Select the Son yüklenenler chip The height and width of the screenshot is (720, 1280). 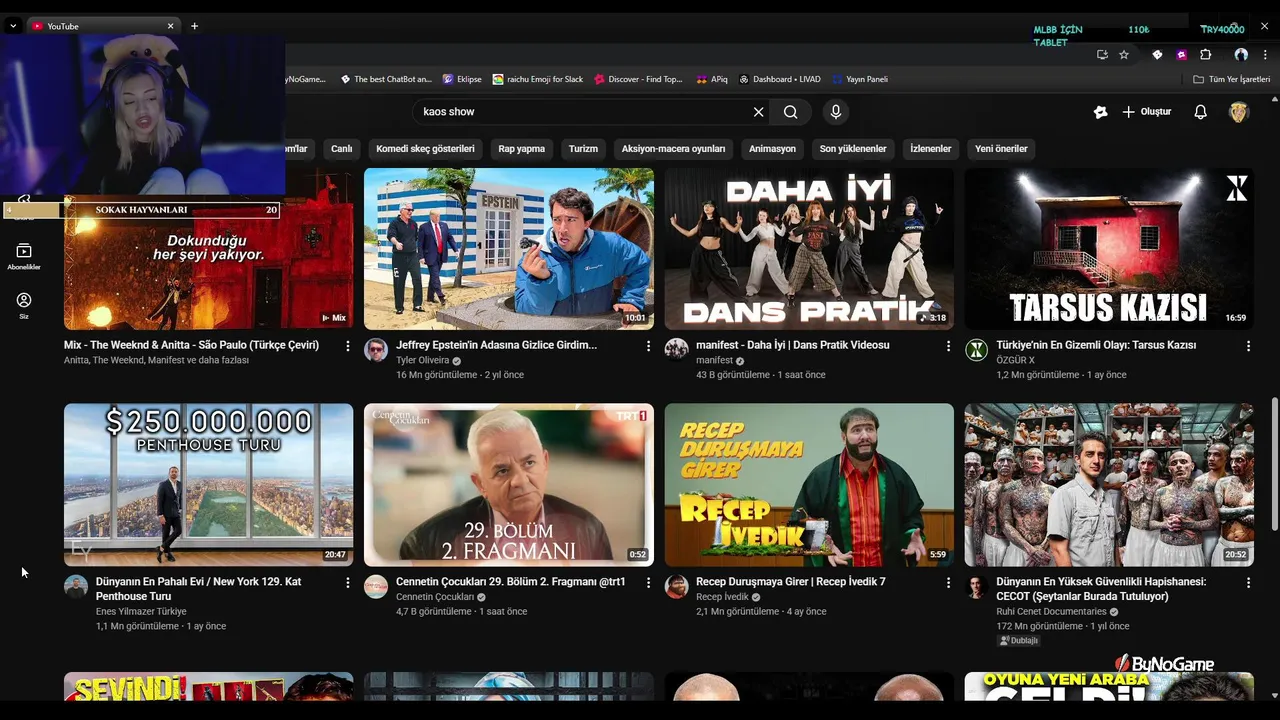point(853,149)
